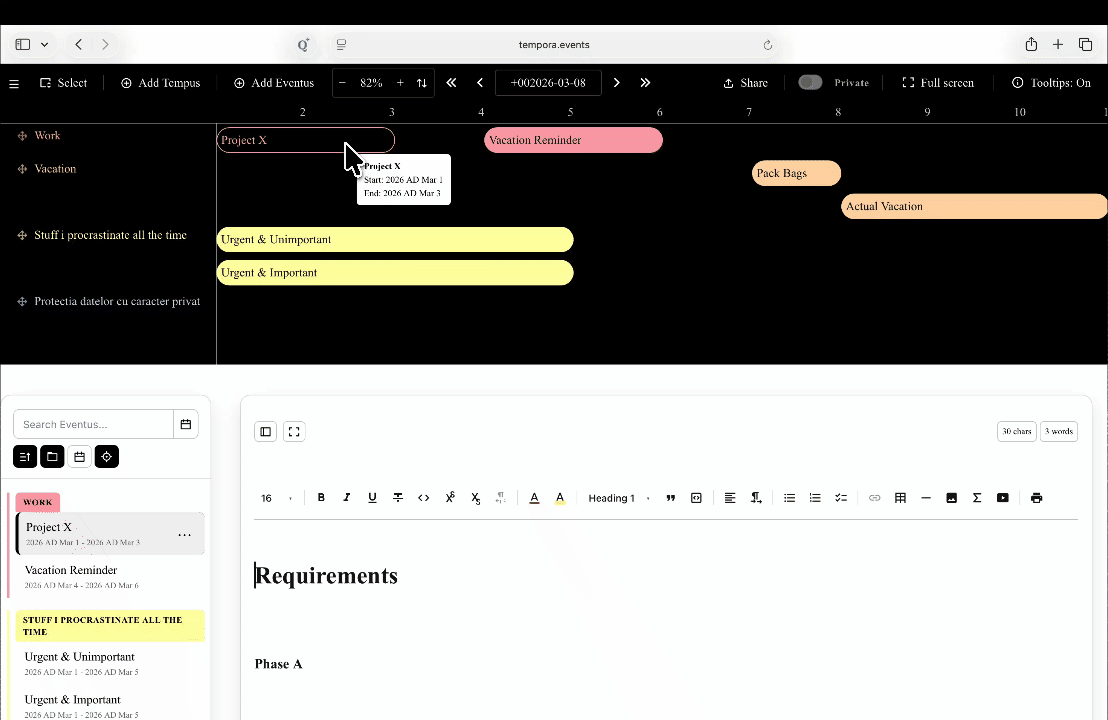Jump far forward with double-right chevron
The height and width of the screenshot is (720, 1108).
coord(645,83)
